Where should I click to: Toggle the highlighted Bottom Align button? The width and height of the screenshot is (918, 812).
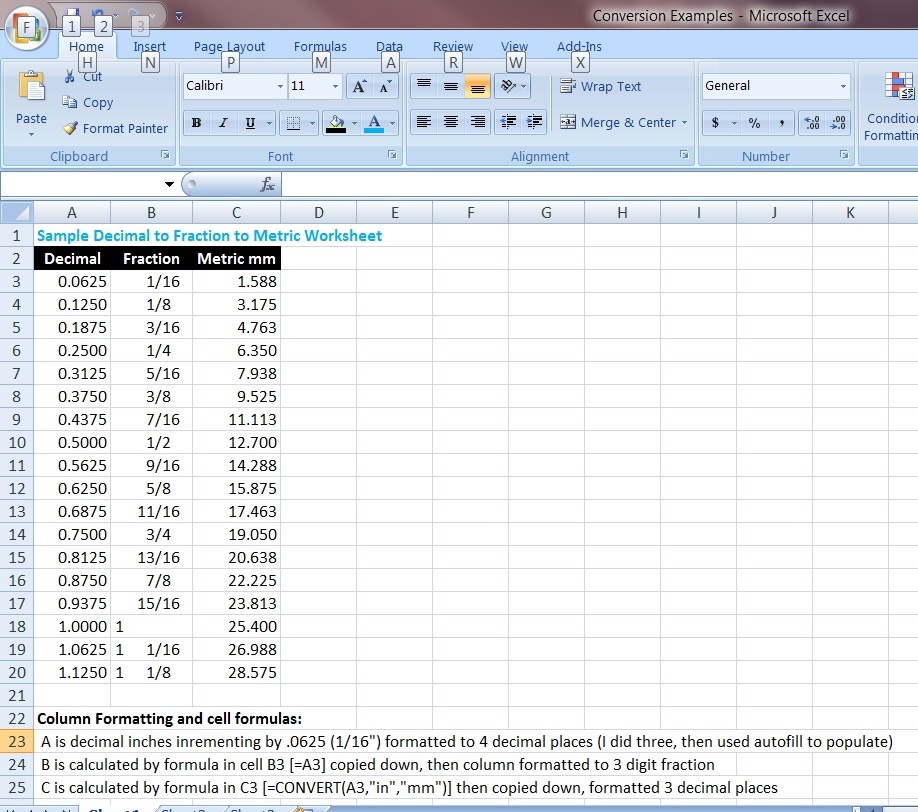(x=477, y=87)
